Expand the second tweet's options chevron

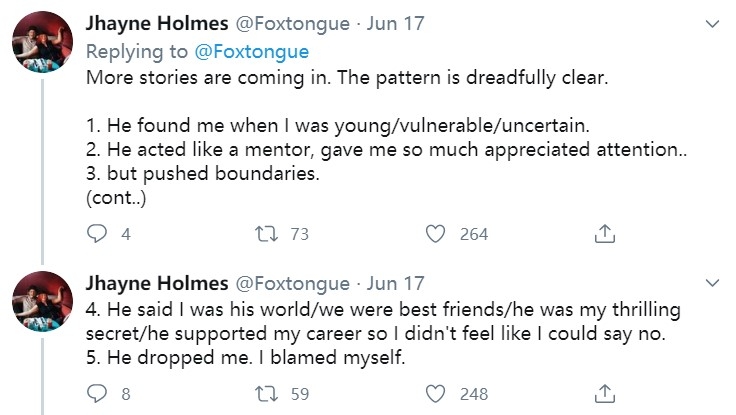[711, 282]
